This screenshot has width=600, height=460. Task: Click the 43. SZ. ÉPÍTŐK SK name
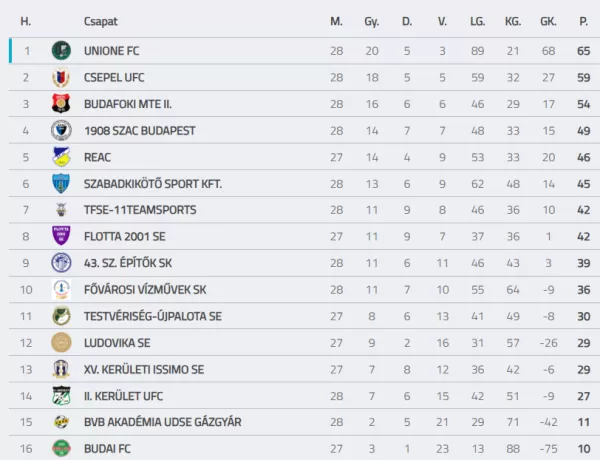coord(128,263)
